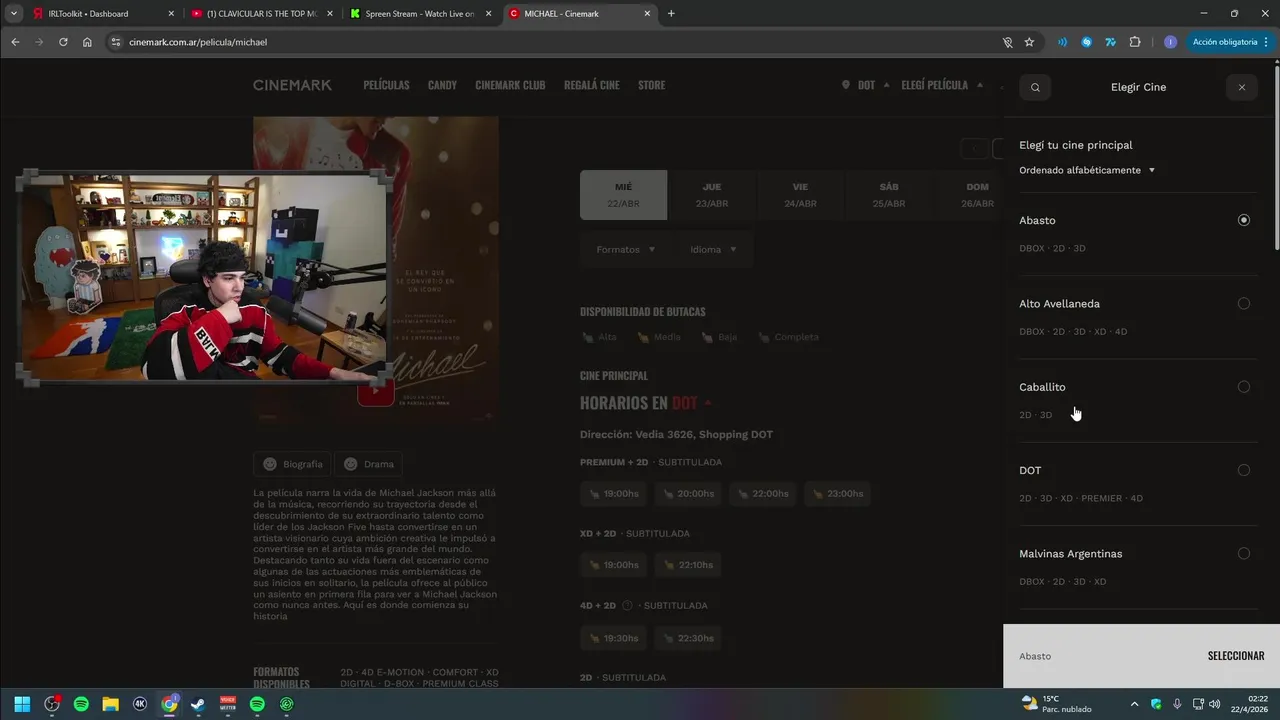This screenshot has height=720, width=1280.
Task: Pick the Premium 23:00hs showtime
Action: click(837, 493)
